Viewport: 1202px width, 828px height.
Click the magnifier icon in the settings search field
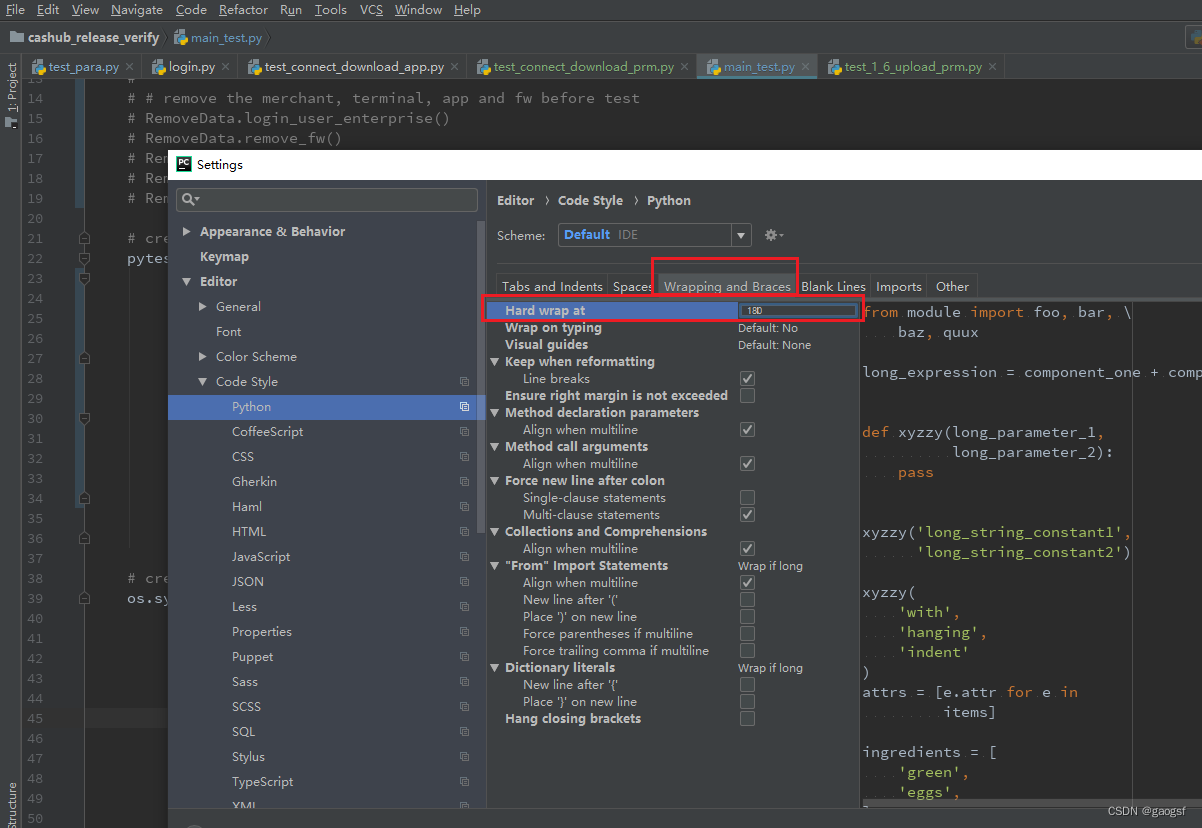pyautogui.click(x=190, y=199)
